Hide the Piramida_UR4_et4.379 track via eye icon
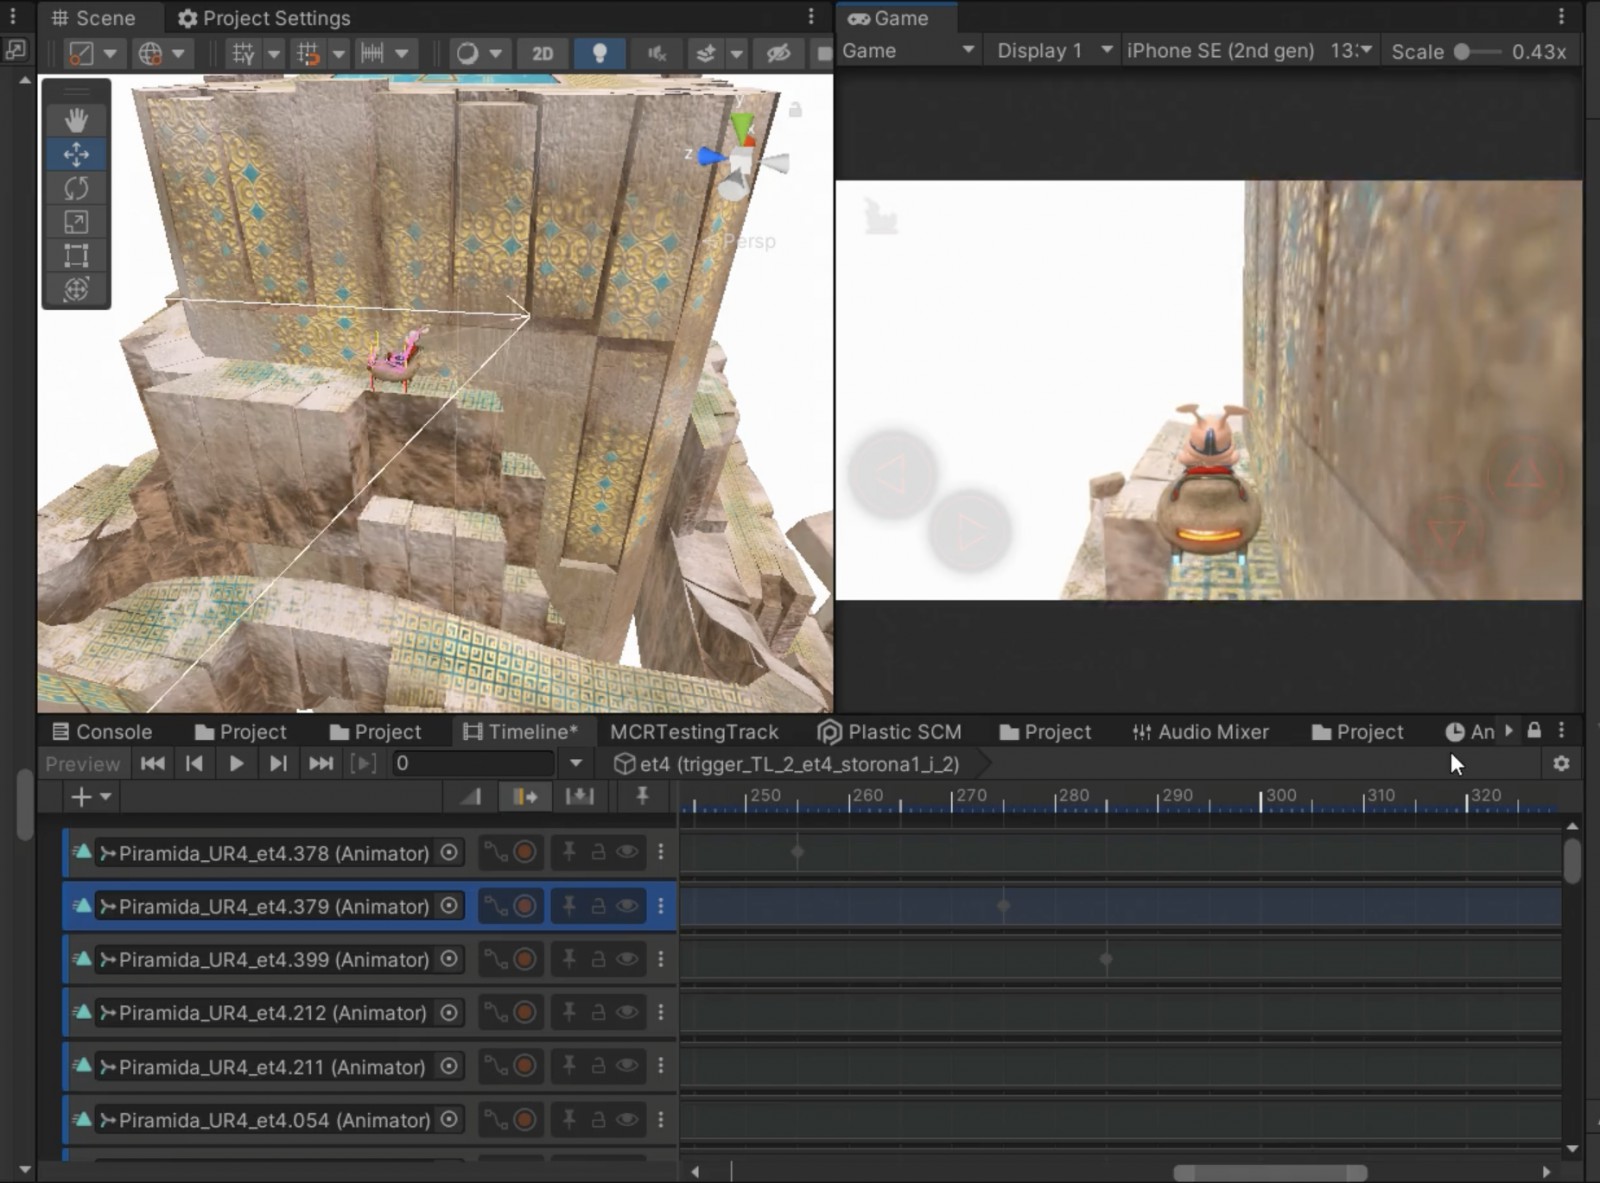This screenshot has height=1183, width=1600. 627,906
